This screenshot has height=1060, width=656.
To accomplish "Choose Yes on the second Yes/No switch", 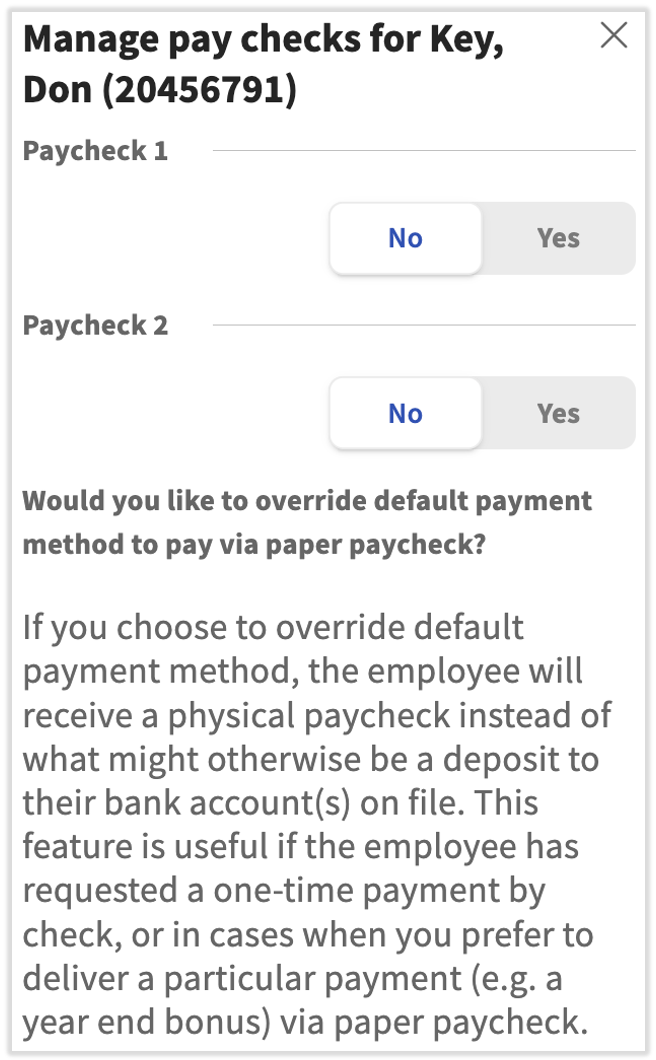I will (x=558, y=413).
